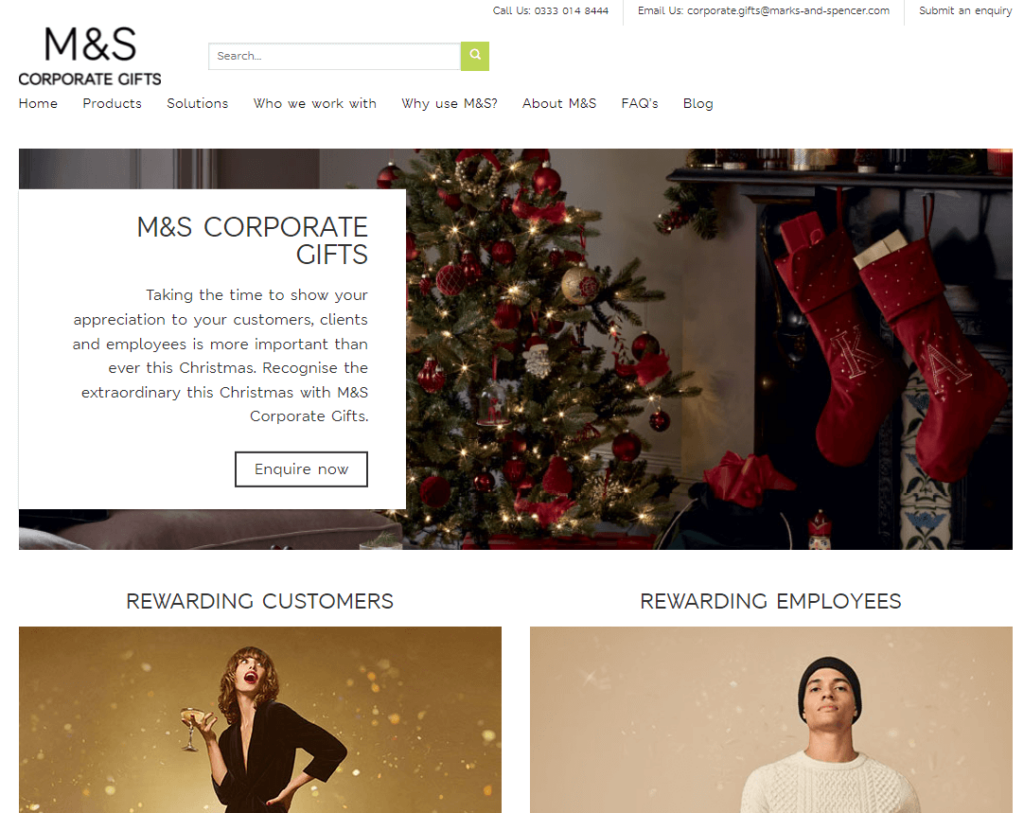Open the Blog page
This screenshot has height=813, width=1024.
698,103
